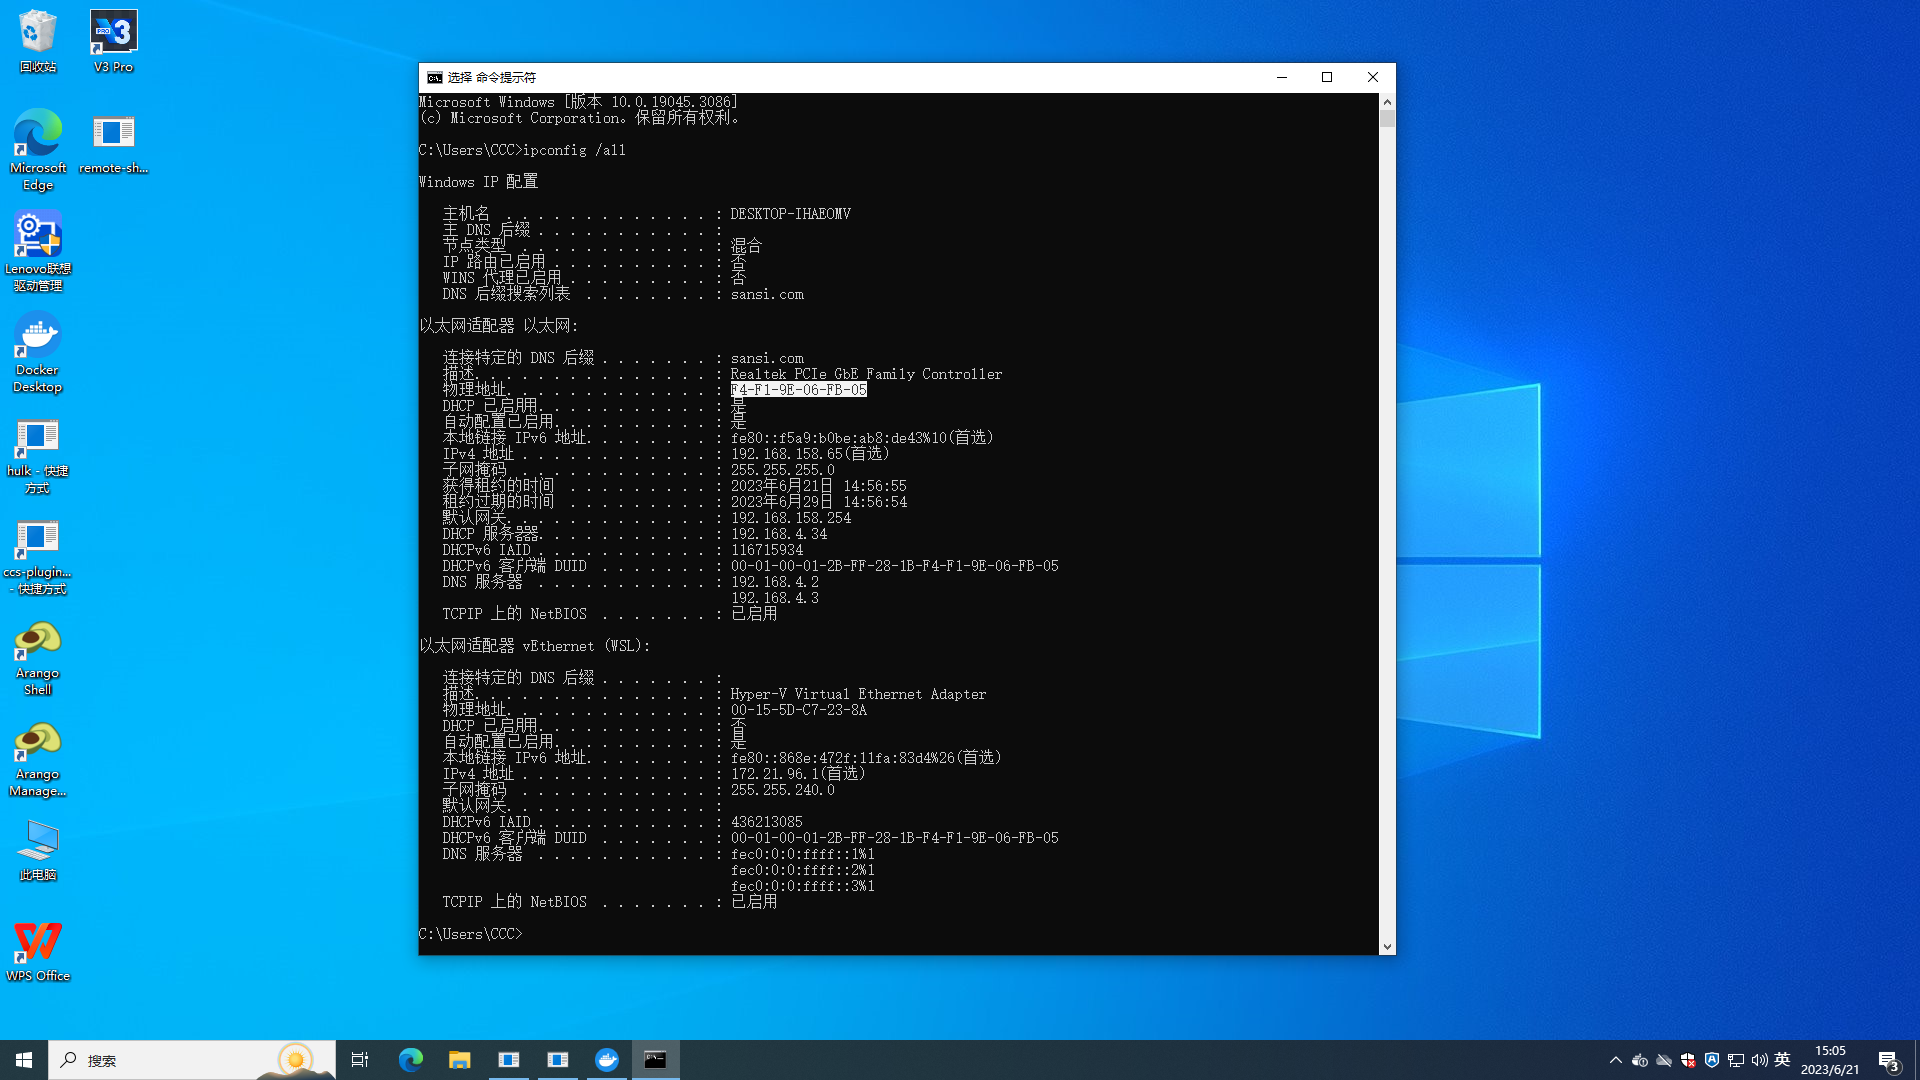
Task: Launch Microsoft Edge from the taskbar
Action: [x=411, y=1060]
